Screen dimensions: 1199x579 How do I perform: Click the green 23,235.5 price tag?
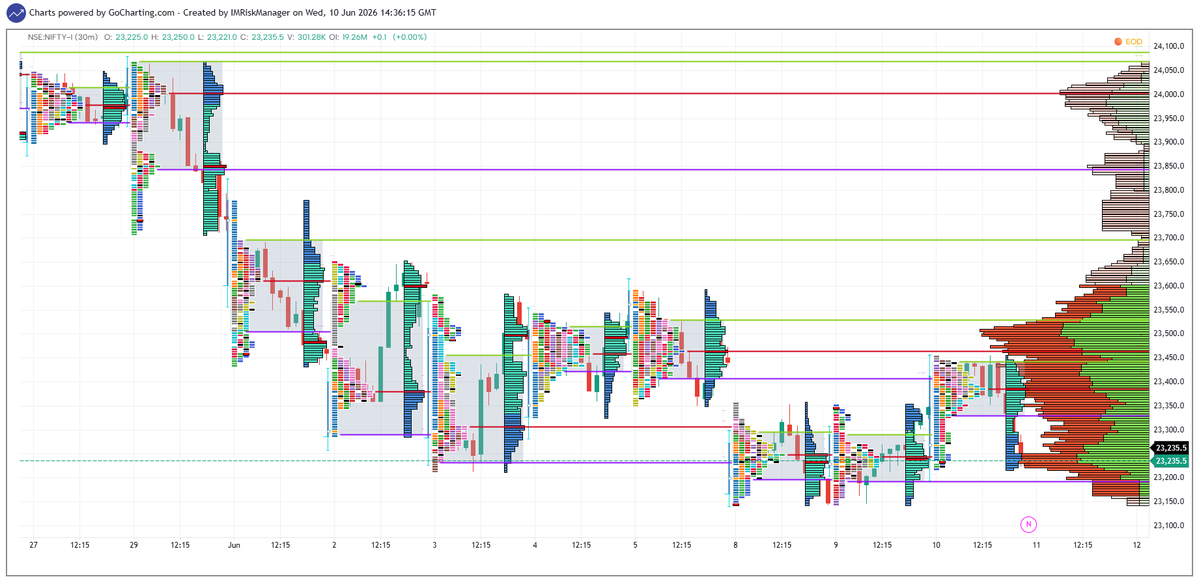(x=1171, y=461)
